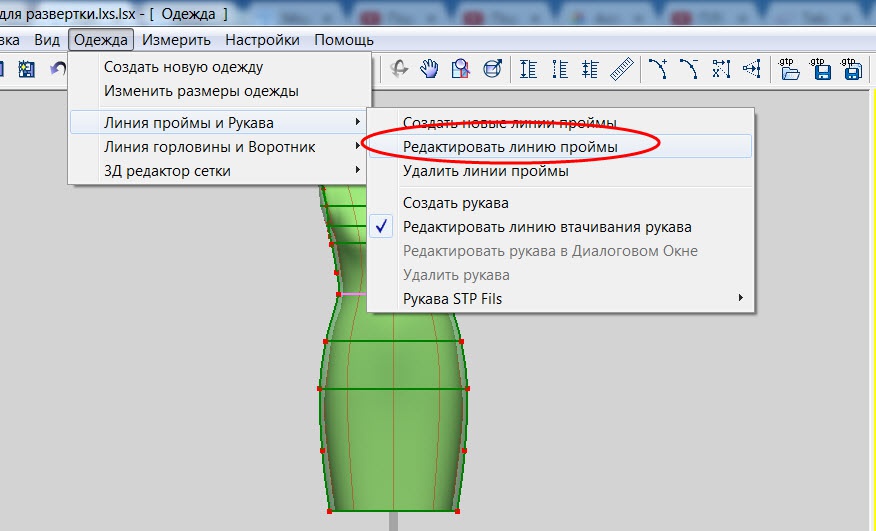Open the Одежда menu
The image size is (876, 531).
tap(101, 40)
